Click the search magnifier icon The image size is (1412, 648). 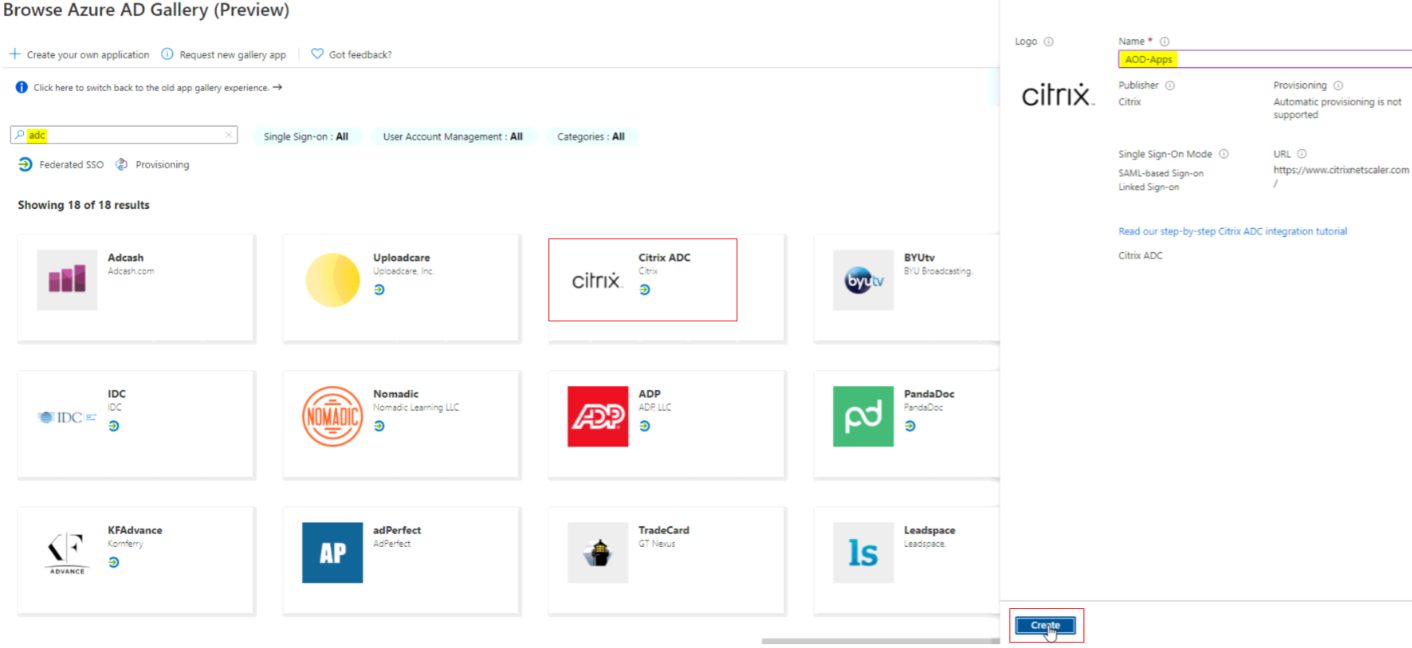pyautogui.click(x=19, y=135)
